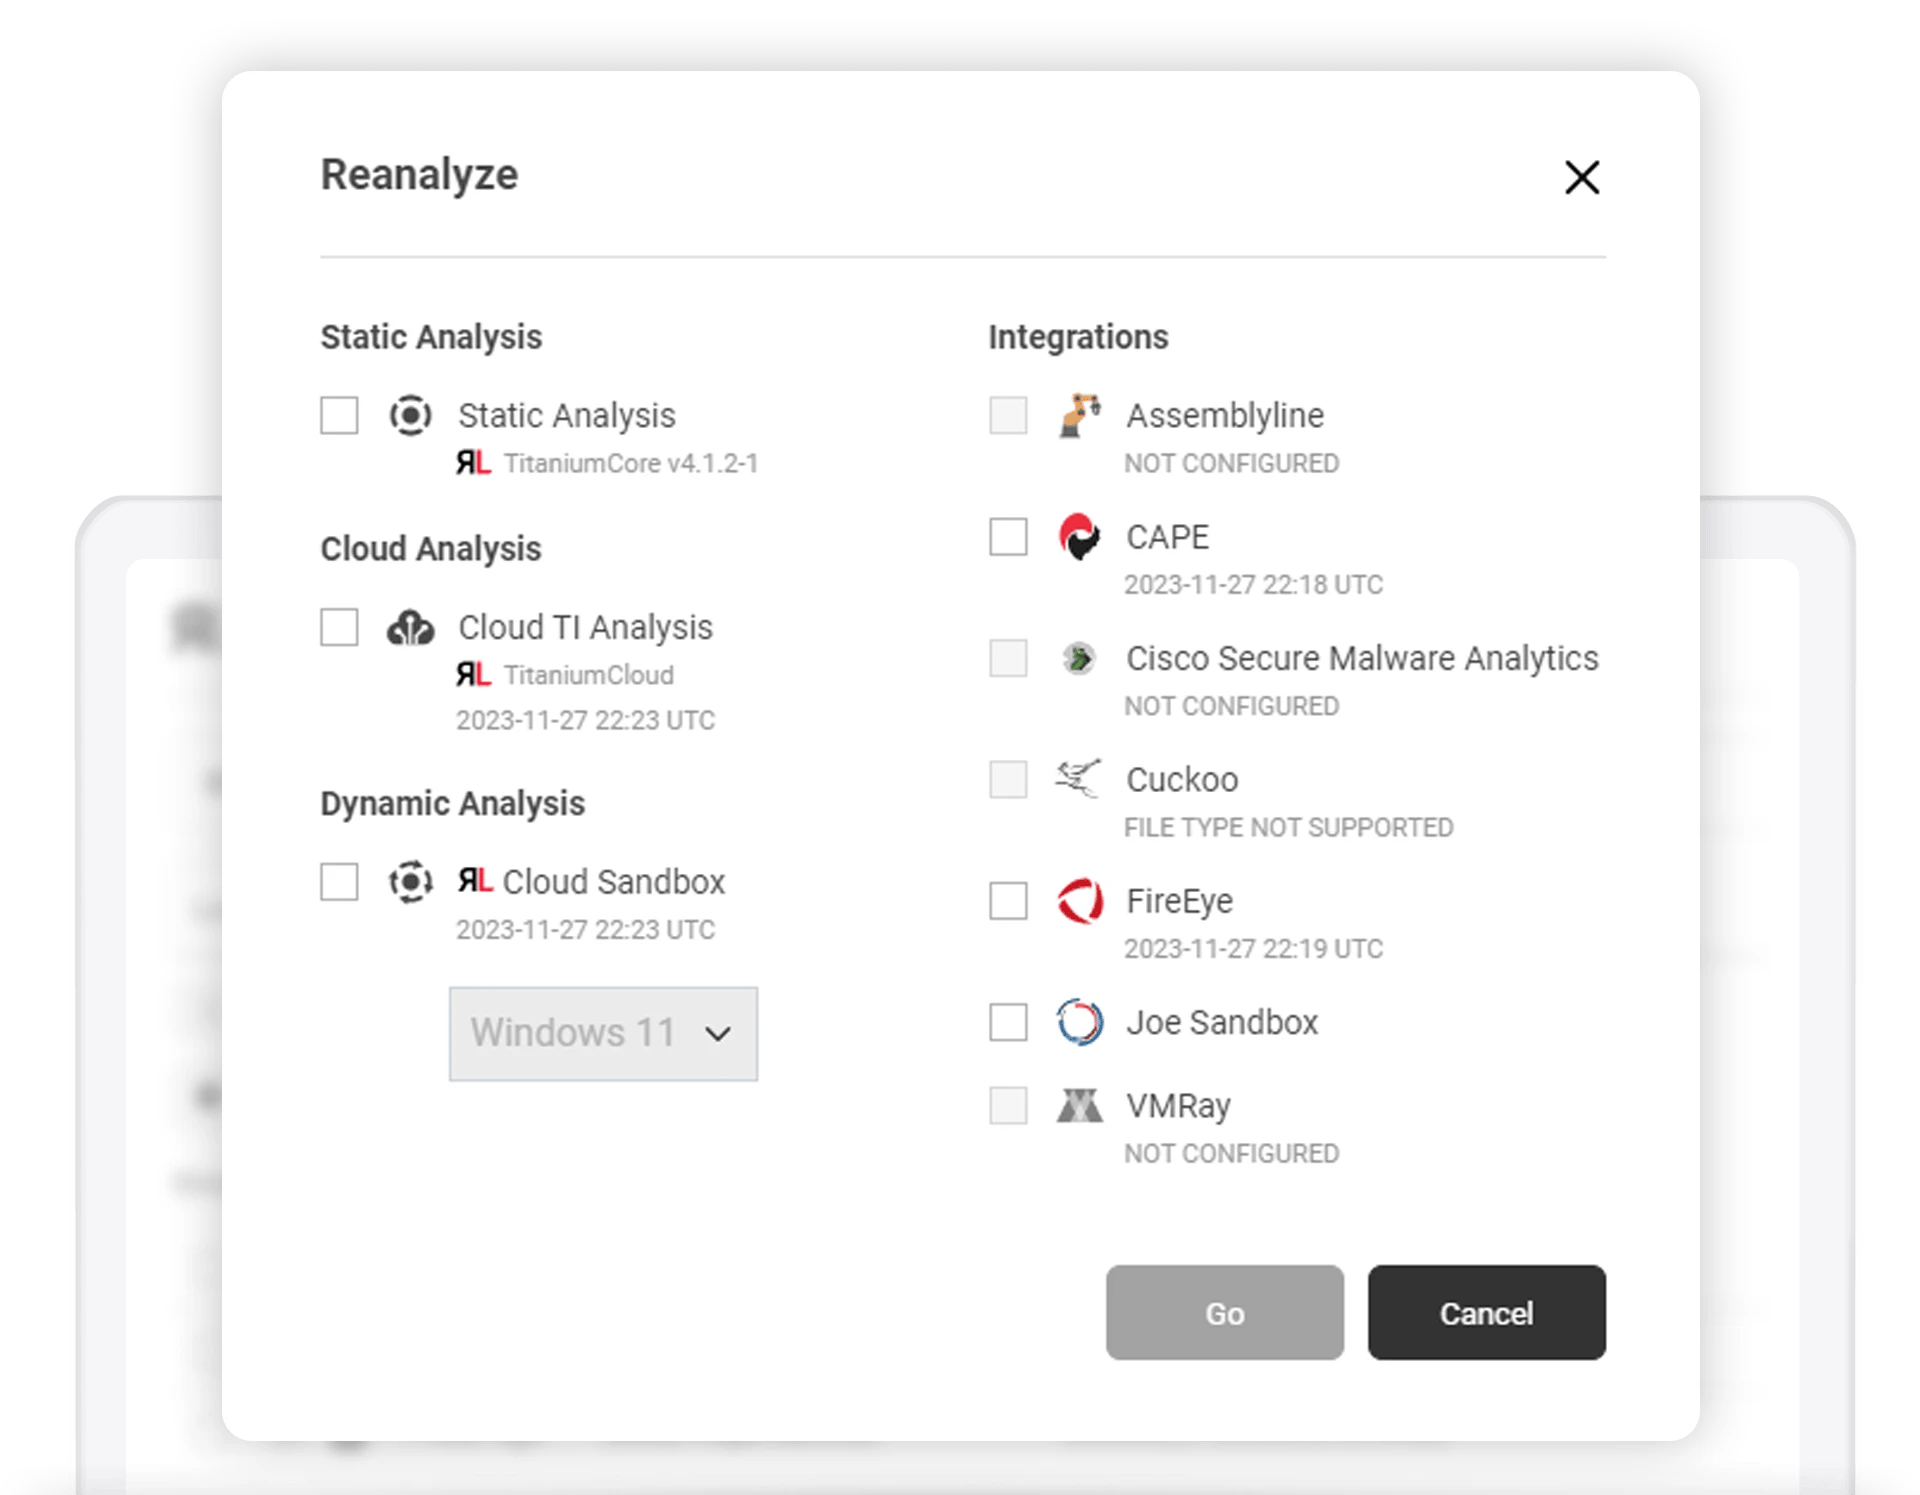Screen dimensions: 1920x1495
Task: Enable the FireEye checkbox
Action: pos(1008,901)
